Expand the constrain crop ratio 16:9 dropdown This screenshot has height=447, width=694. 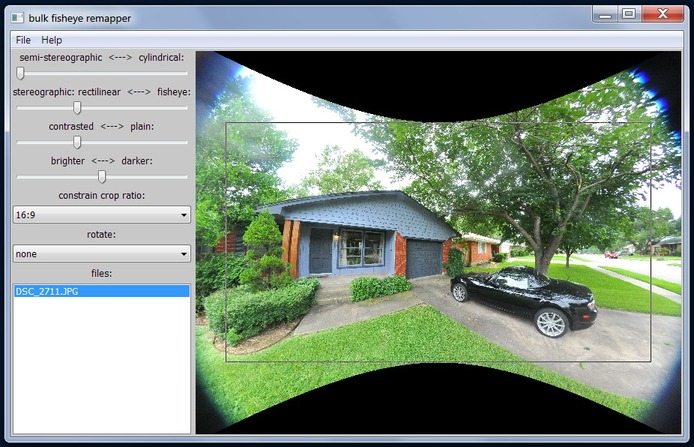(x=101, y=214)
